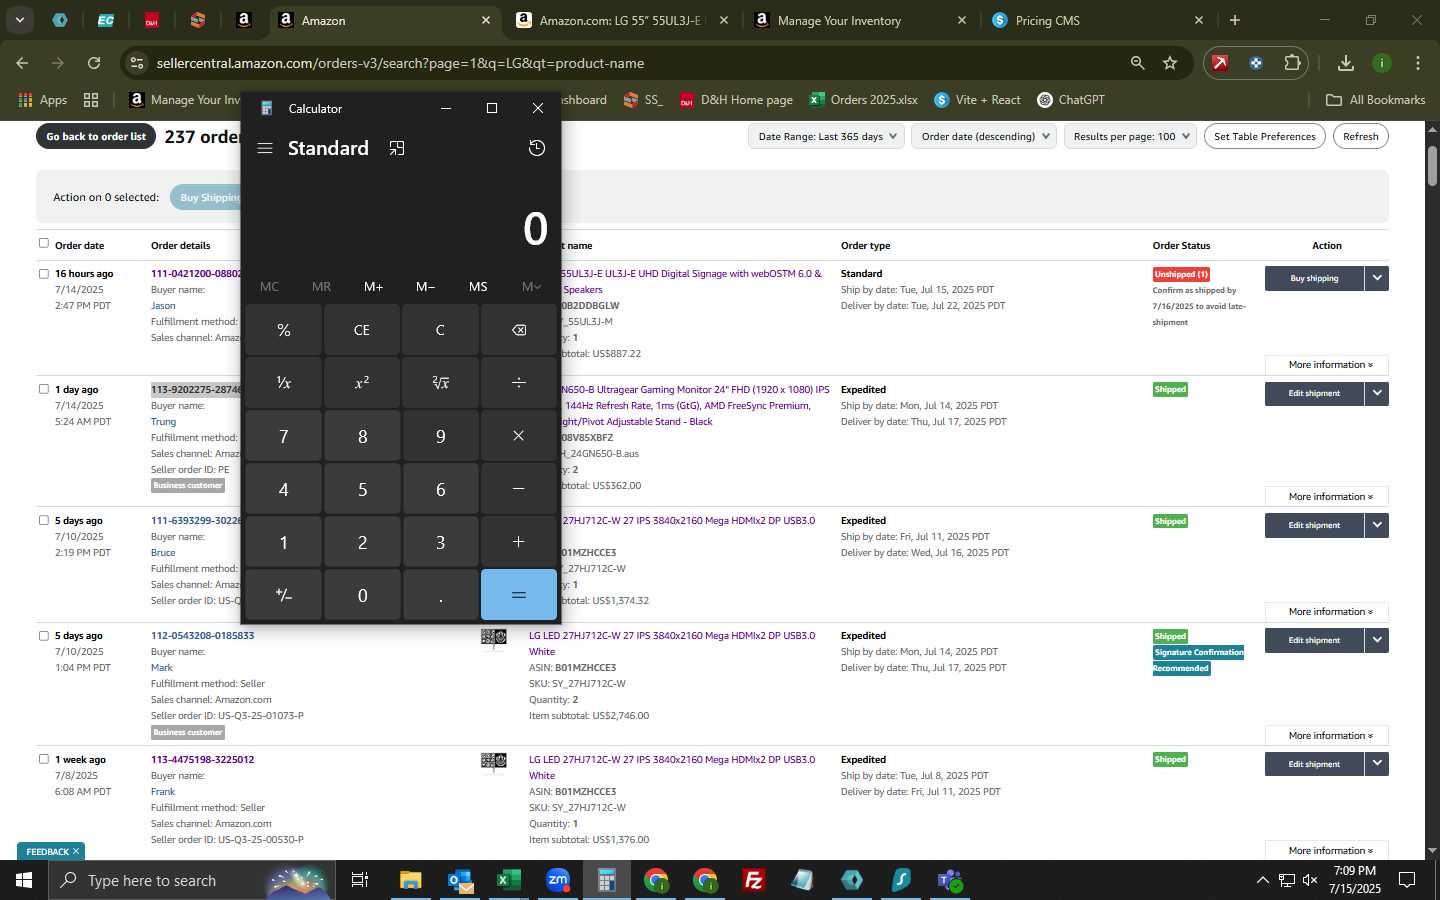Click the C clear key in Calculator
The image size is (1440, 900).
pyautogui.click(x=440, y=330)
